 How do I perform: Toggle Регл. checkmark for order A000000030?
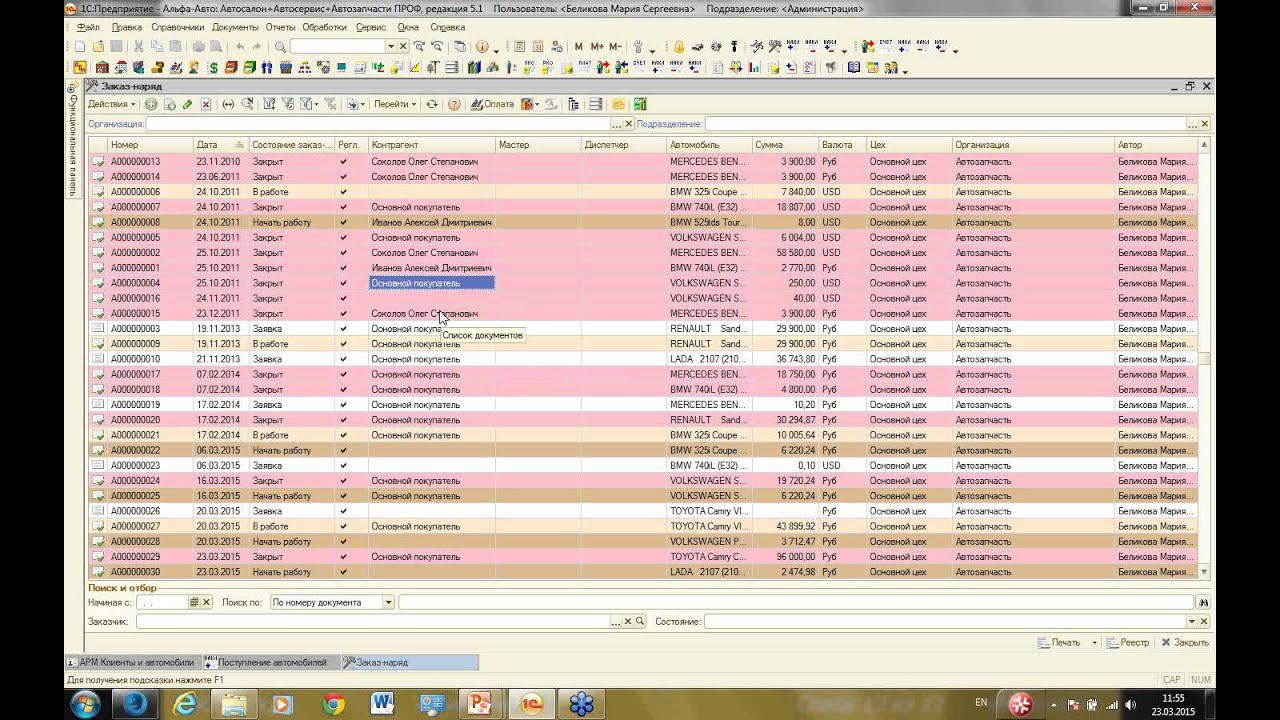click(x=343, y=572)
